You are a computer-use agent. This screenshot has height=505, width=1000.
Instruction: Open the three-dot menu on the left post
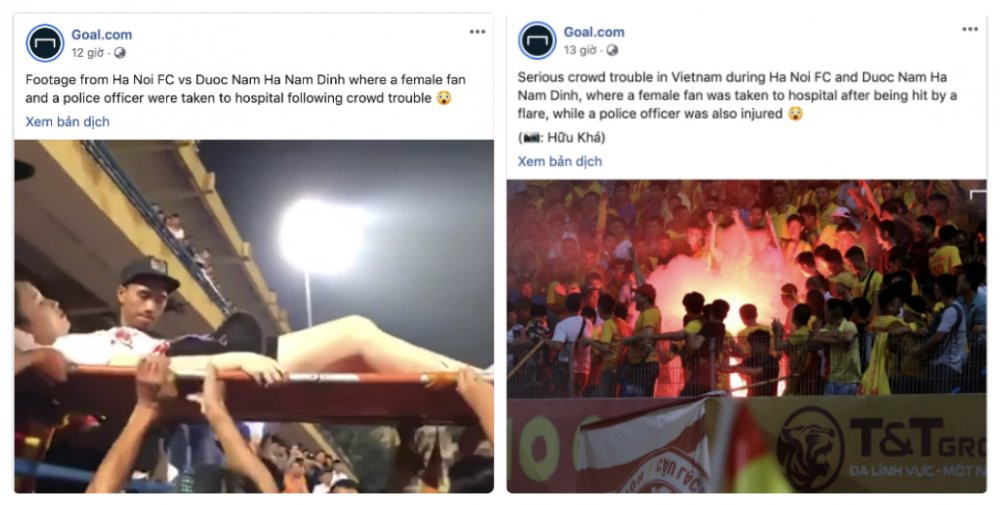coord(477,32)
